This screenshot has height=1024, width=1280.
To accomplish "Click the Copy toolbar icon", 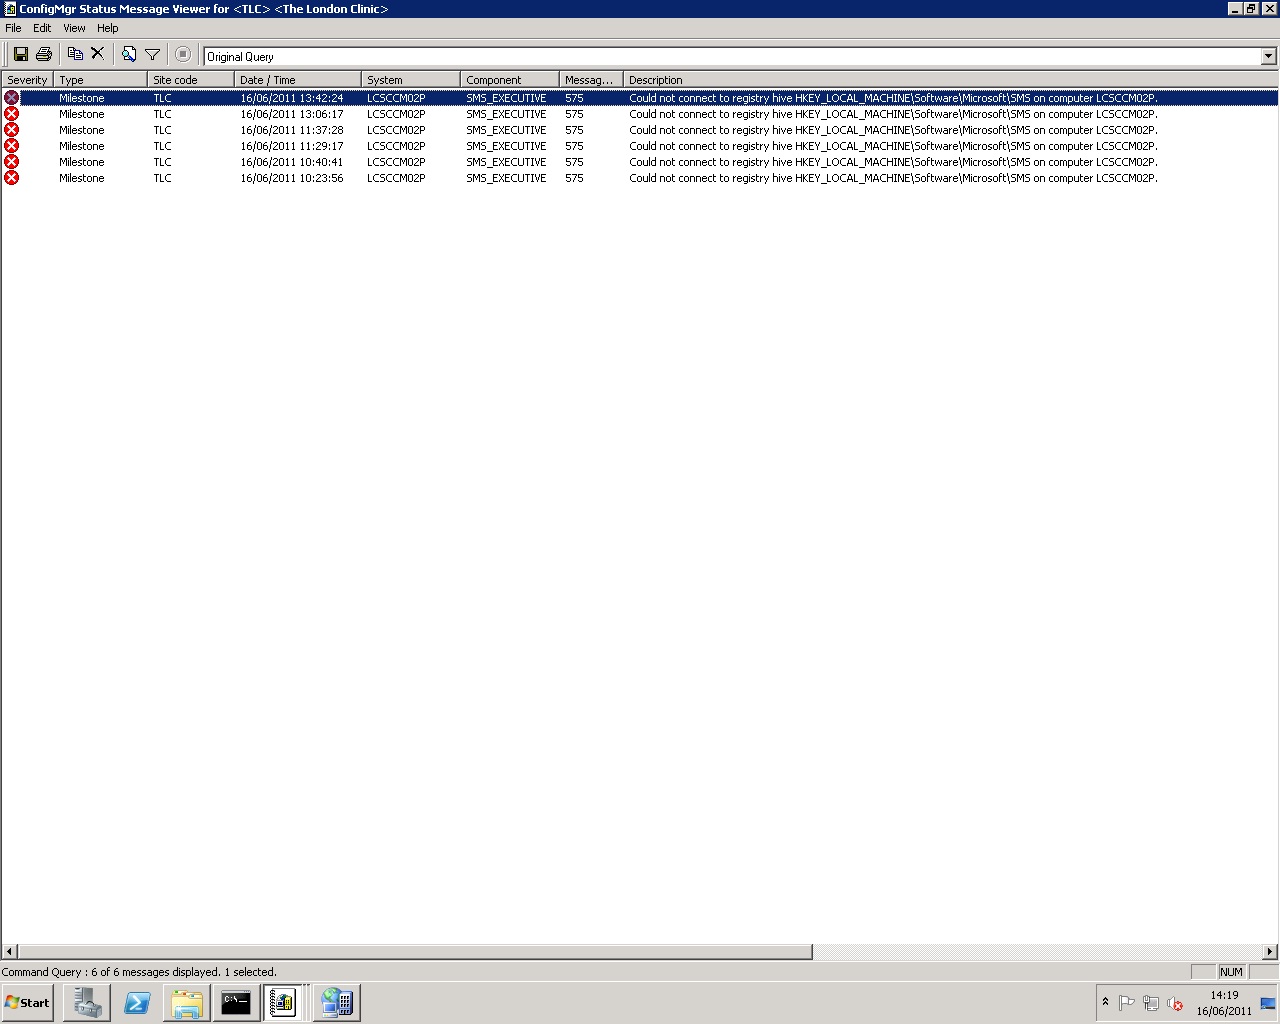I will coord(75,54).
